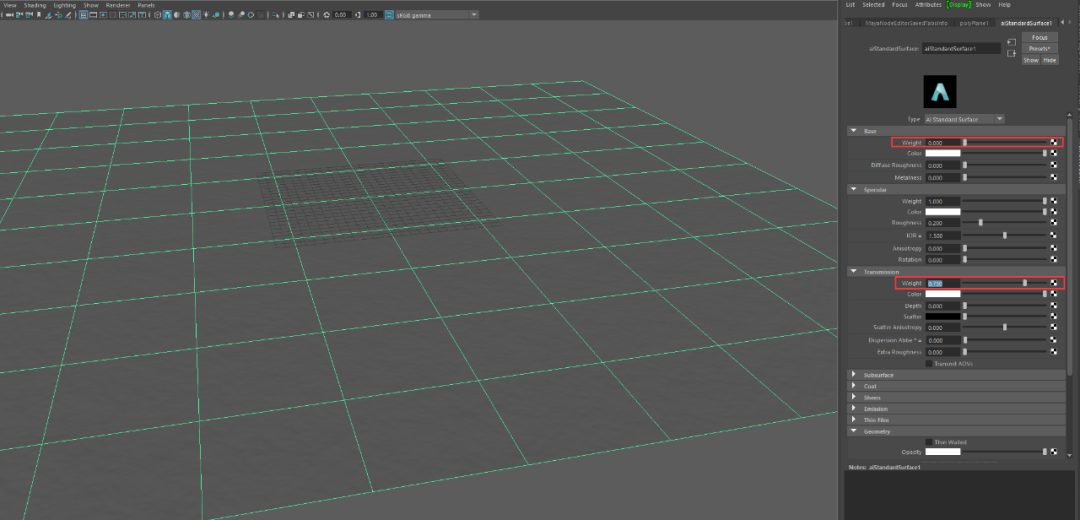Toggle the Film Gate icon

tap(93, 14)
